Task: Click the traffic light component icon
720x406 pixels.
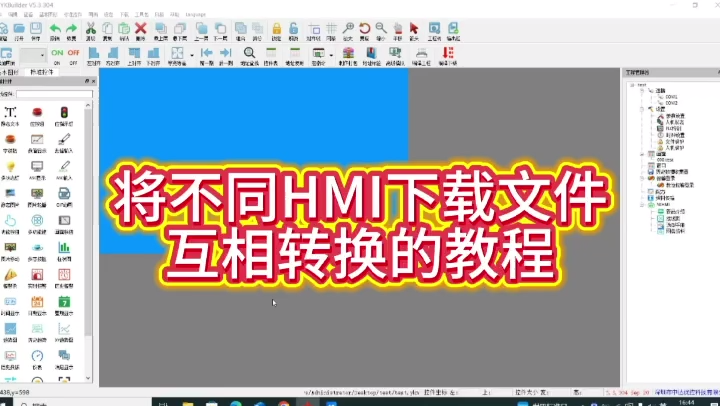Action: coord(64,113)
